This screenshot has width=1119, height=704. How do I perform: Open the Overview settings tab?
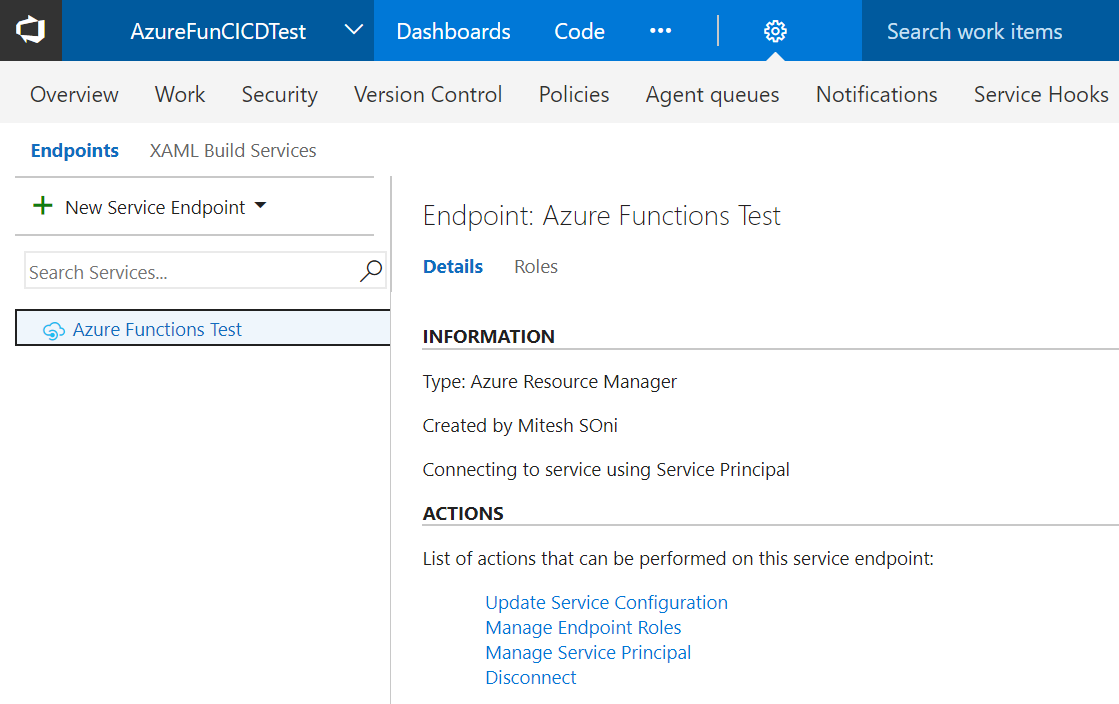(x=74, y=94)
